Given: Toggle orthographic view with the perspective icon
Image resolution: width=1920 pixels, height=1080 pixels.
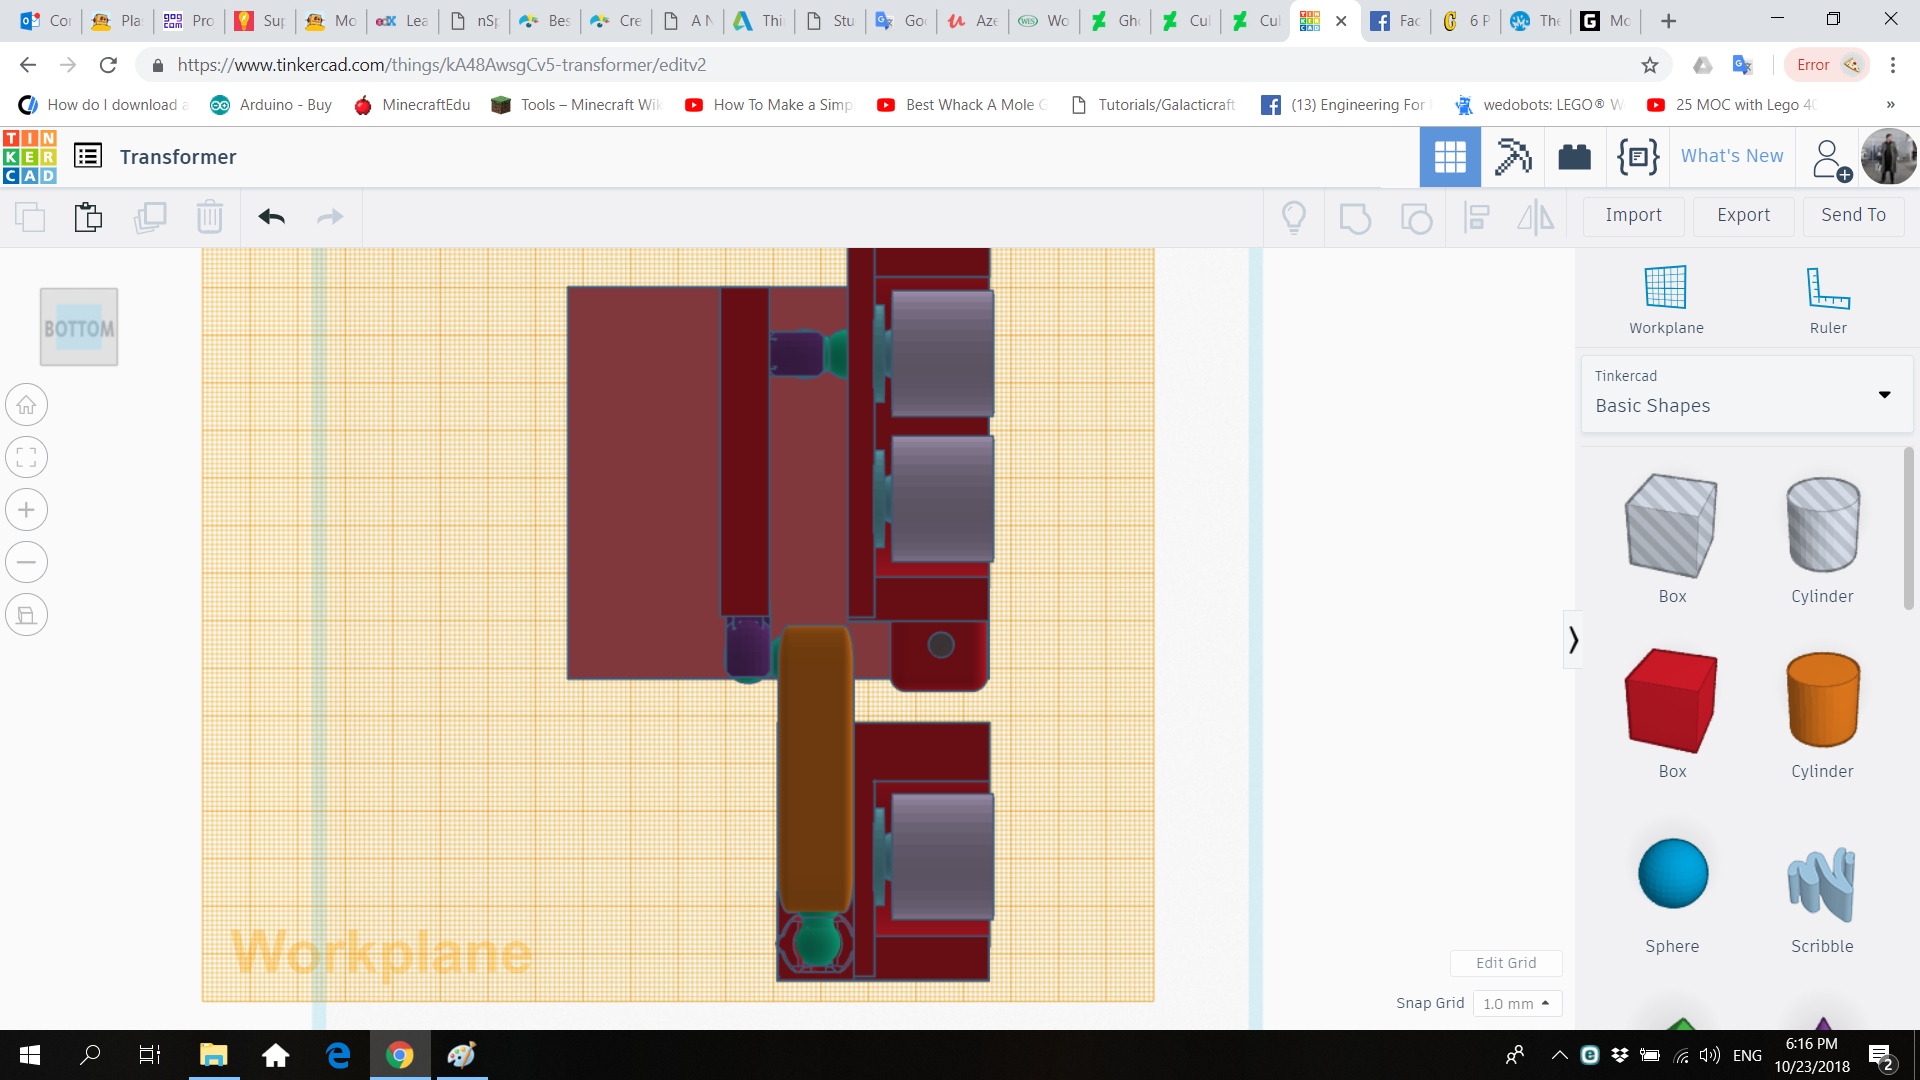Looking at the screenshot, I should 26,615.
